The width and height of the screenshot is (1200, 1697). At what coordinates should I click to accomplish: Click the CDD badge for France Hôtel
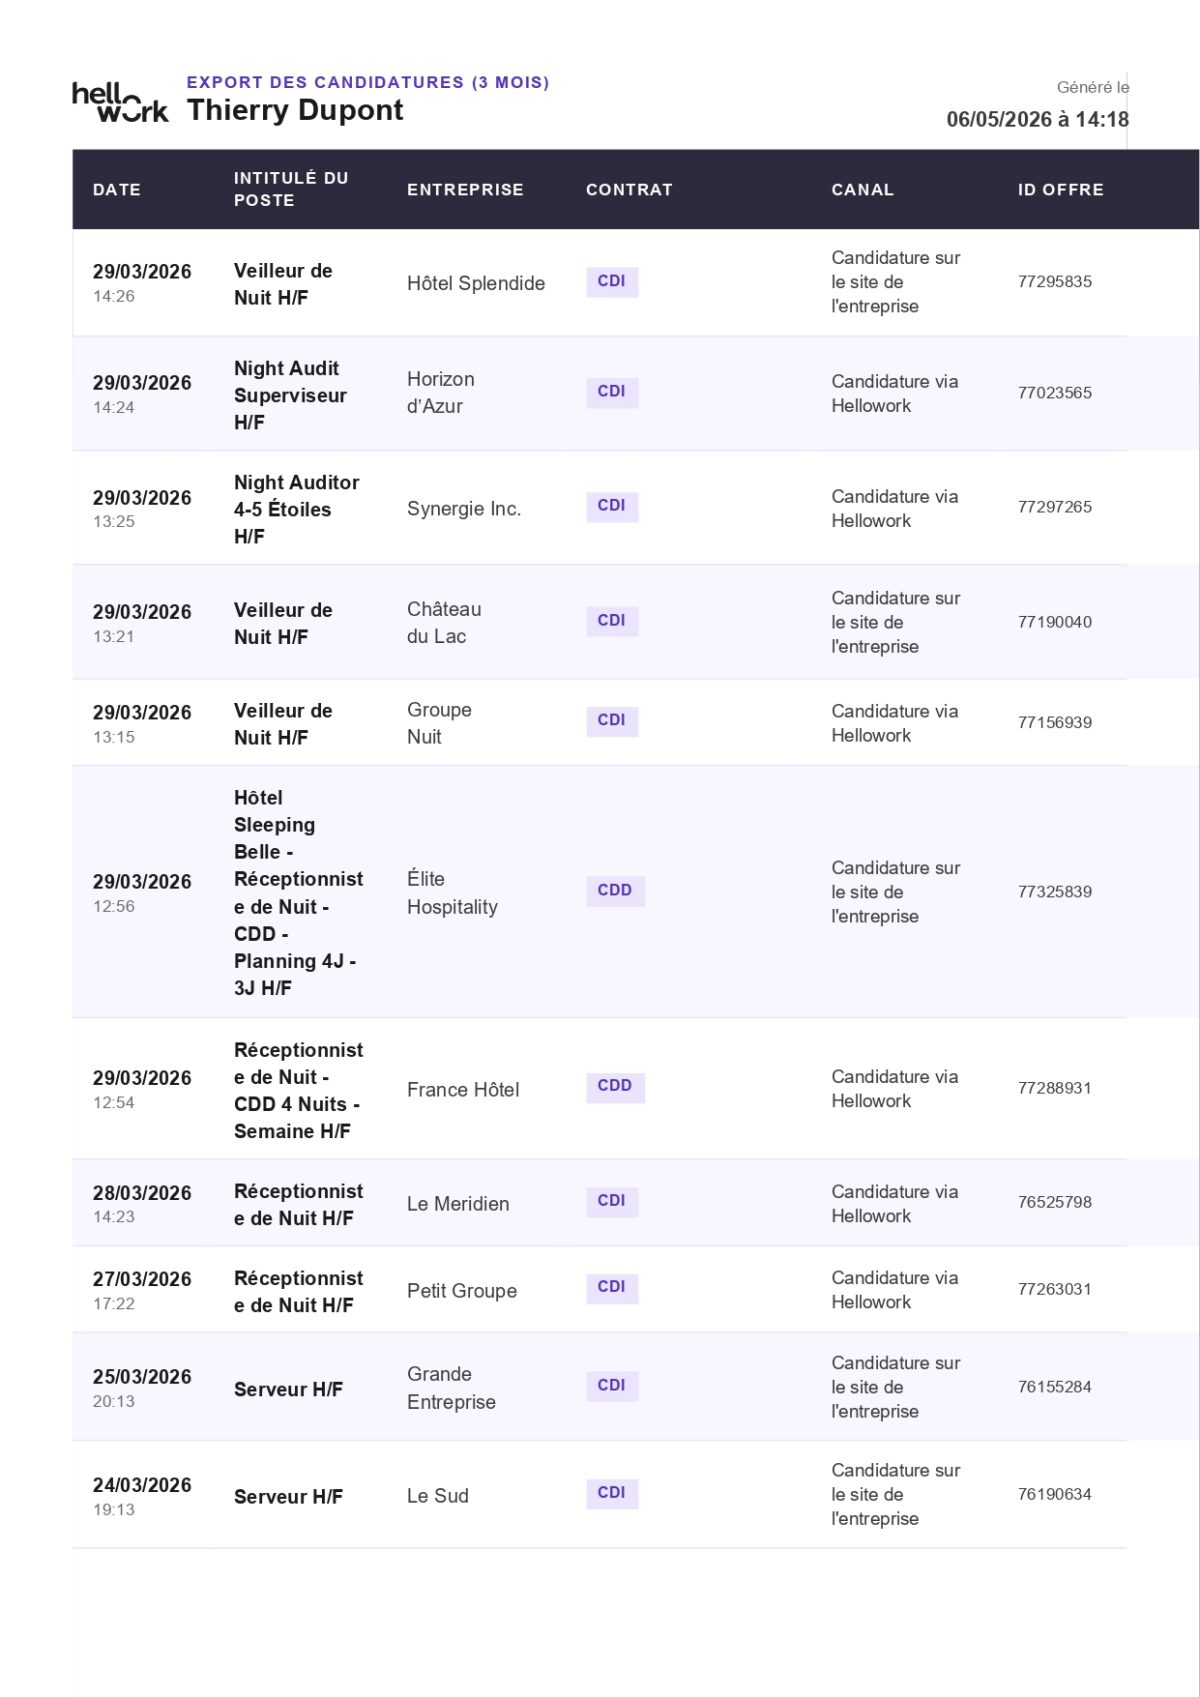[x=615, y=1086]
